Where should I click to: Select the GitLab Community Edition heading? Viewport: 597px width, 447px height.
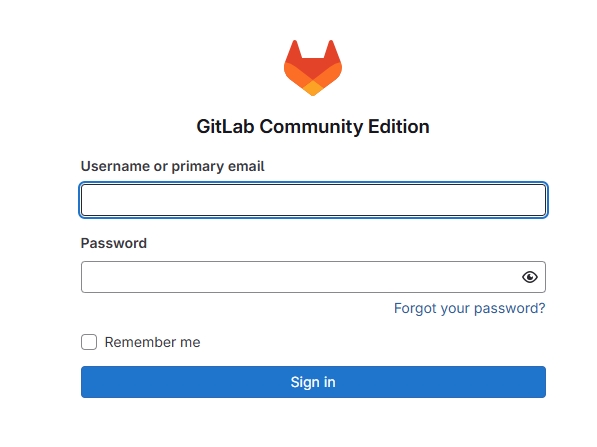pos(313,126)
